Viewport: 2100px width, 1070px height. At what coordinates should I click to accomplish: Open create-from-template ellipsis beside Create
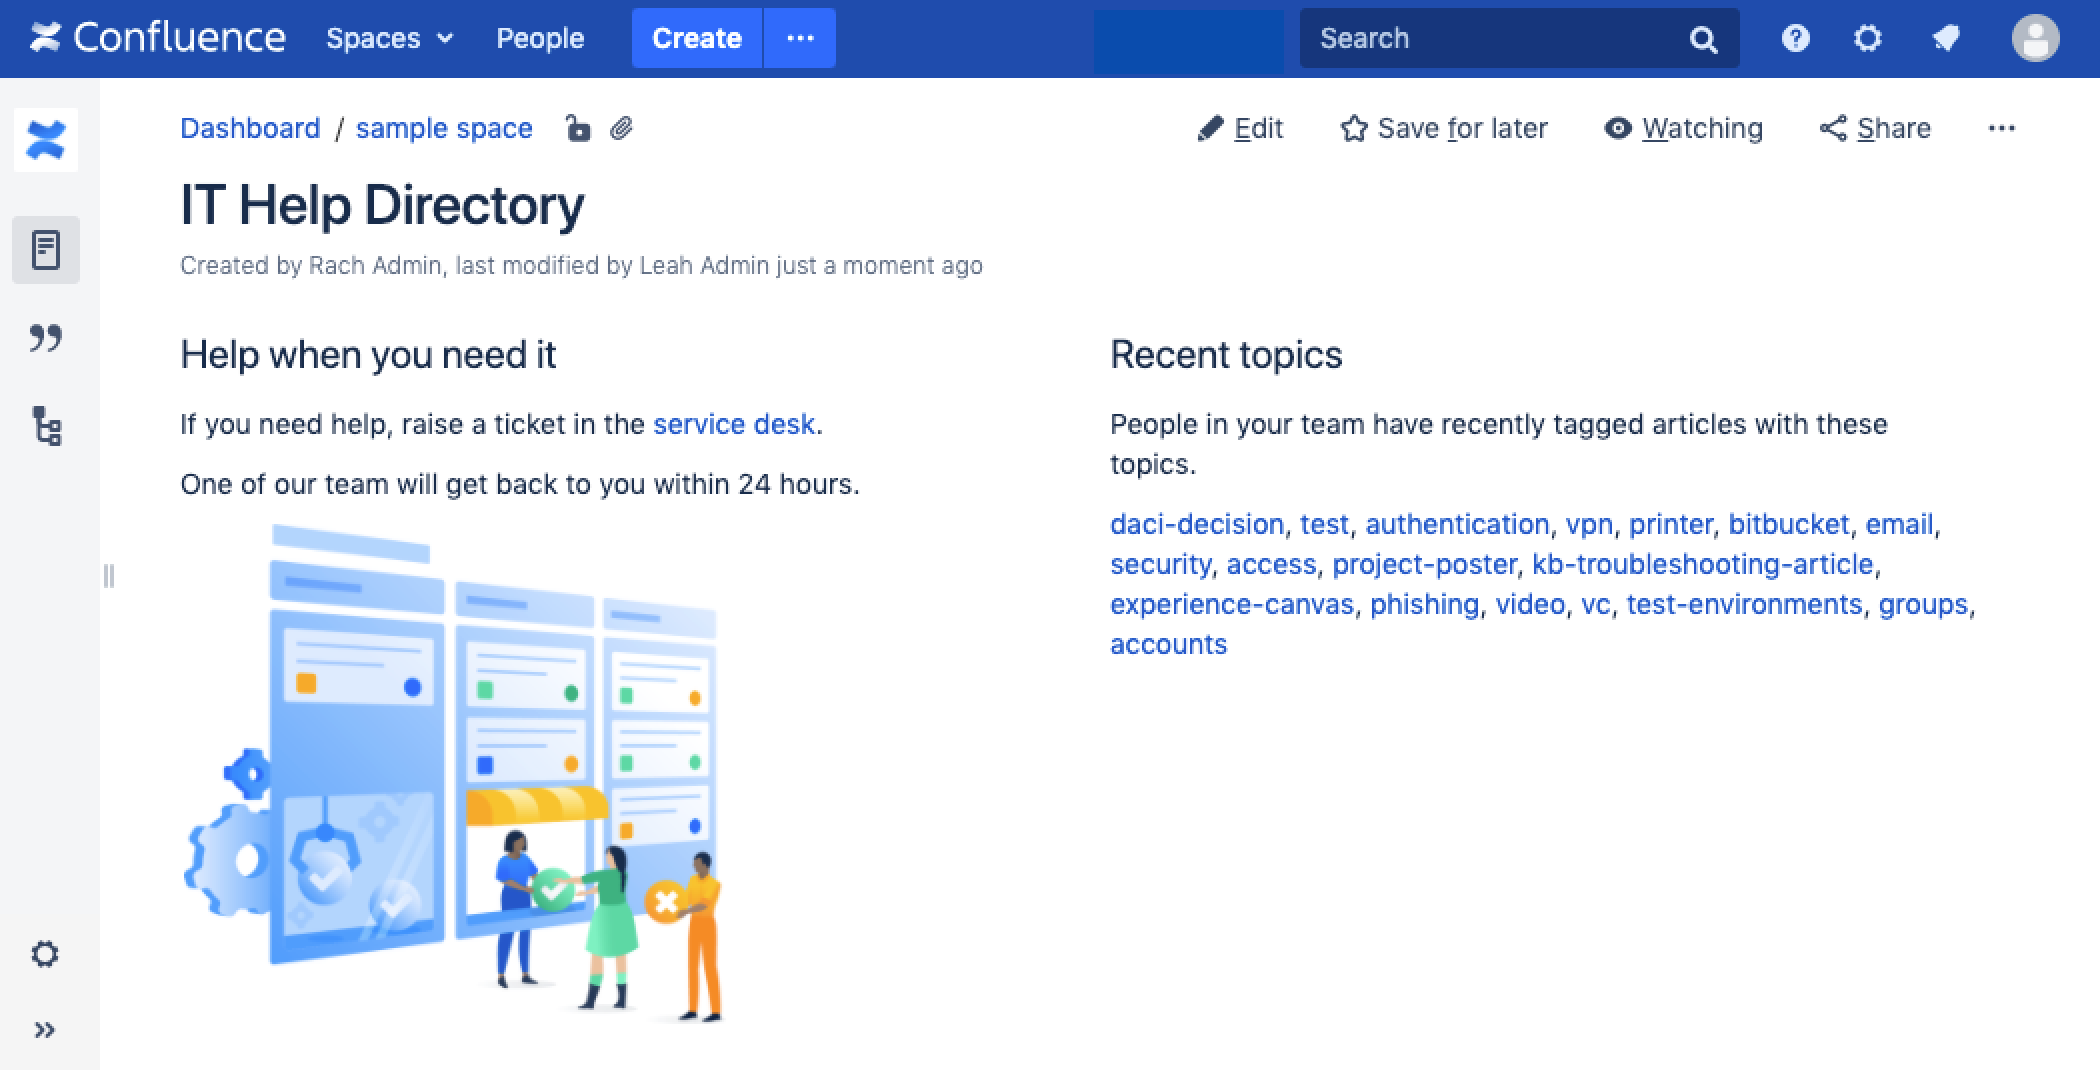tap(800, 39)
